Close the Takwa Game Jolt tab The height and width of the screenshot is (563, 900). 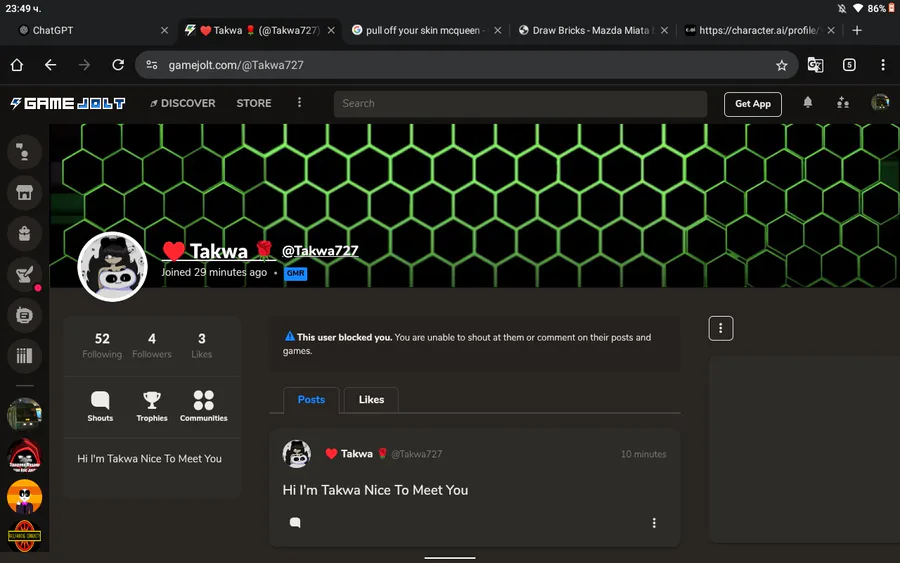pyautogui.click(x=331, y=30)
